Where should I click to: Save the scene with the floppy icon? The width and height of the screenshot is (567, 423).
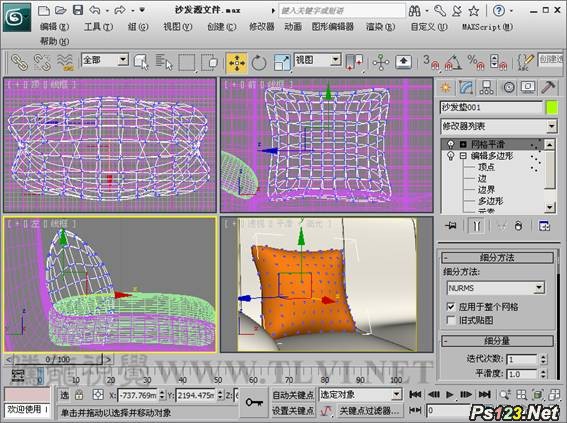[x=78, y=10]
